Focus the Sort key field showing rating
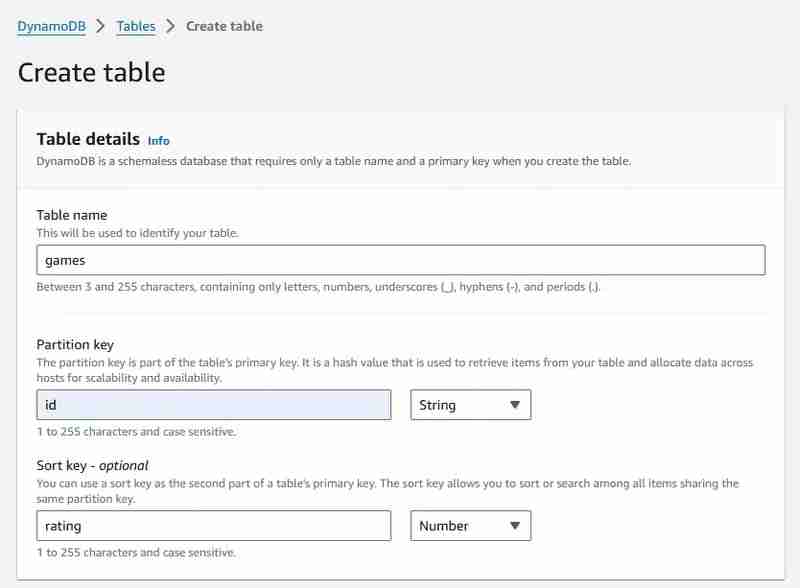Viewport: 800px width, 588px height. [213, 525]
